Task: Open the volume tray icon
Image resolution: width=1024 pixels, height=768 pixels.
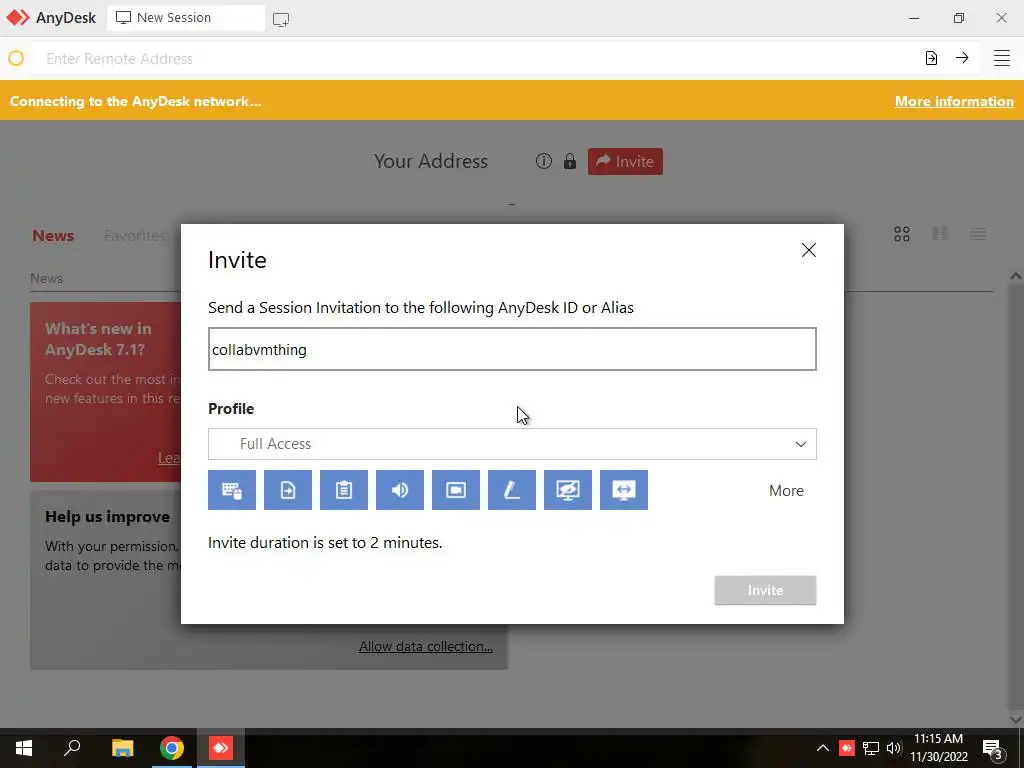Action: (x=894, y=748)
